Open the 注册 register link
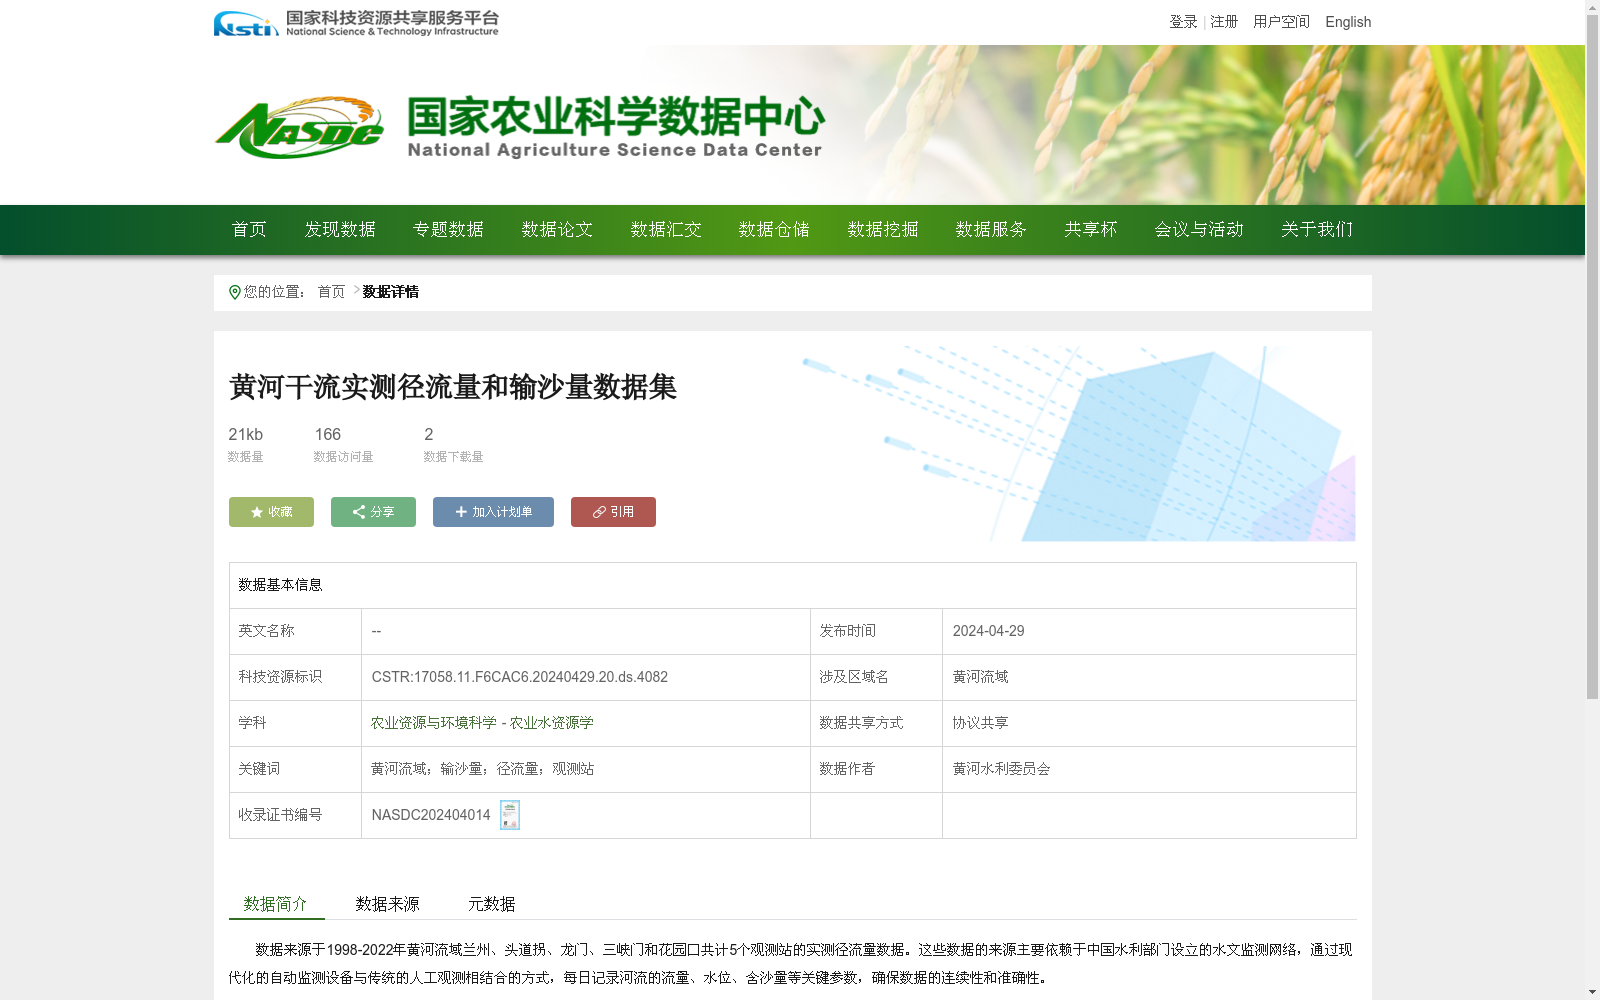This screenshot has height=1000, width=1600. [x=1224, y=22]
